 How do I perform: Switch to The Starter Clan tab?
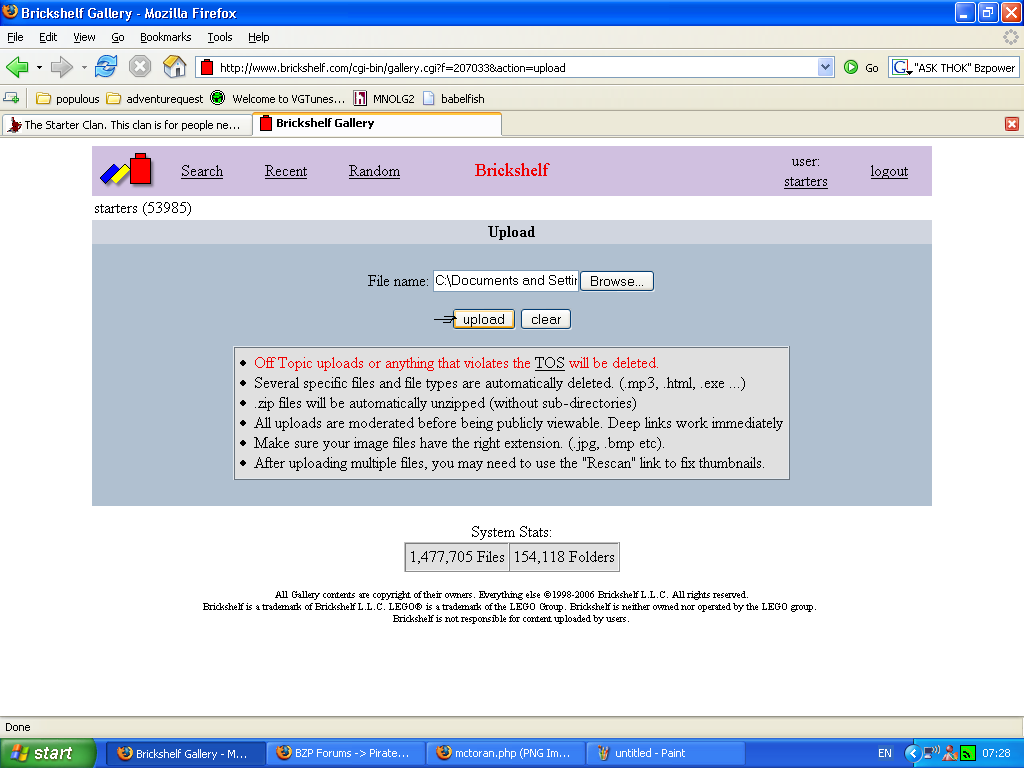point(126,124)
